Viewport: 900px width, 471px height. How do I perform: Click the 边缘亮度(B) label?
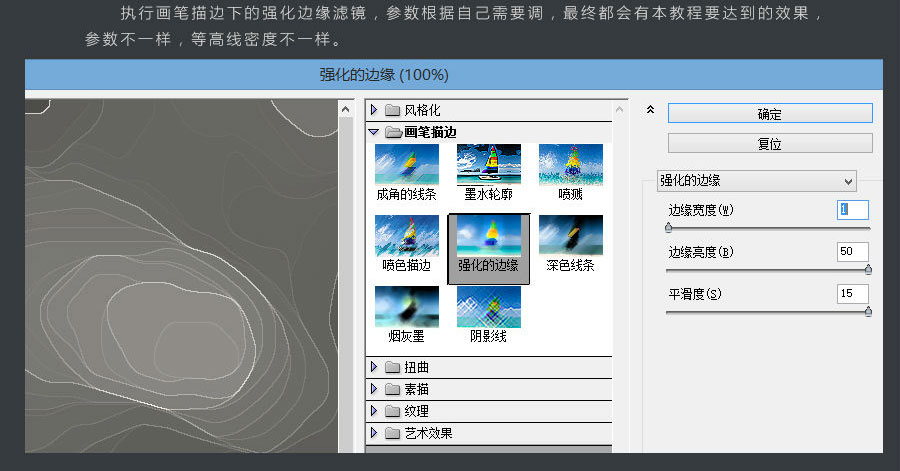(701, 252)
